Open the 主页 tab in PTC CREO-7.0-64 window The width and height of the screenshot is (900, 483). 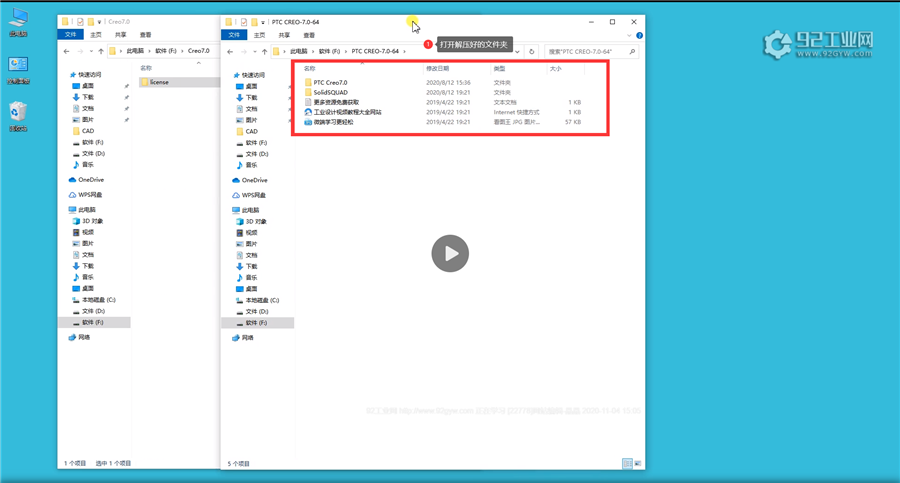point(259,35)
